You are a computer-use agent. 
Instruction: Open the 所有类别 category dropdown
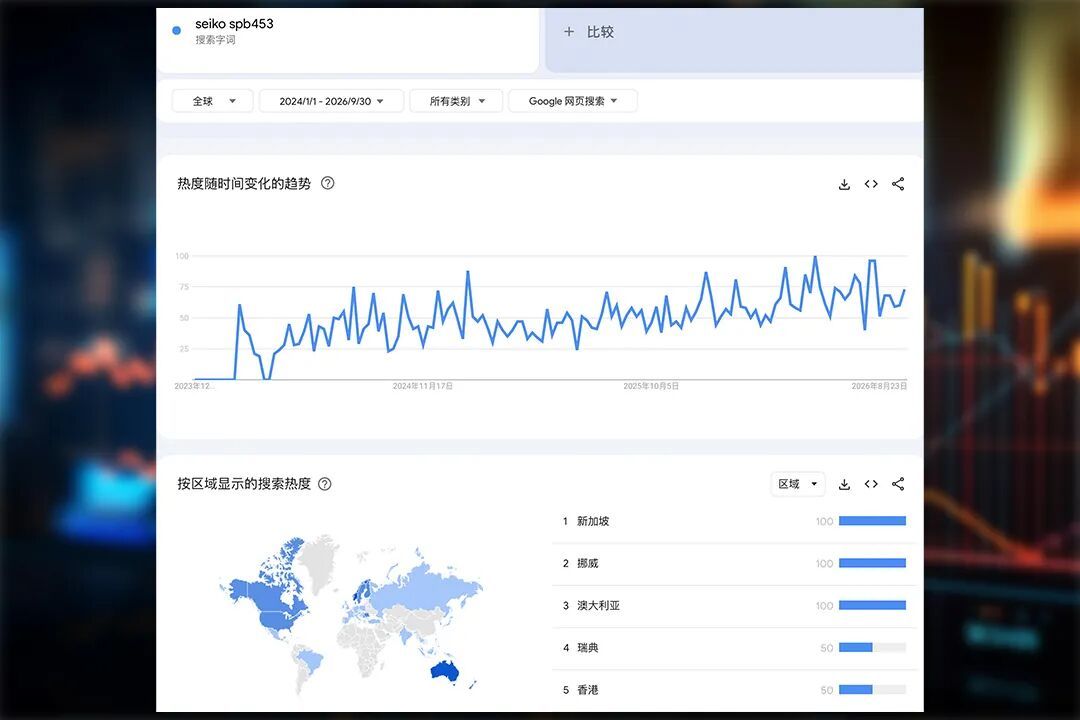click(457, 101)
